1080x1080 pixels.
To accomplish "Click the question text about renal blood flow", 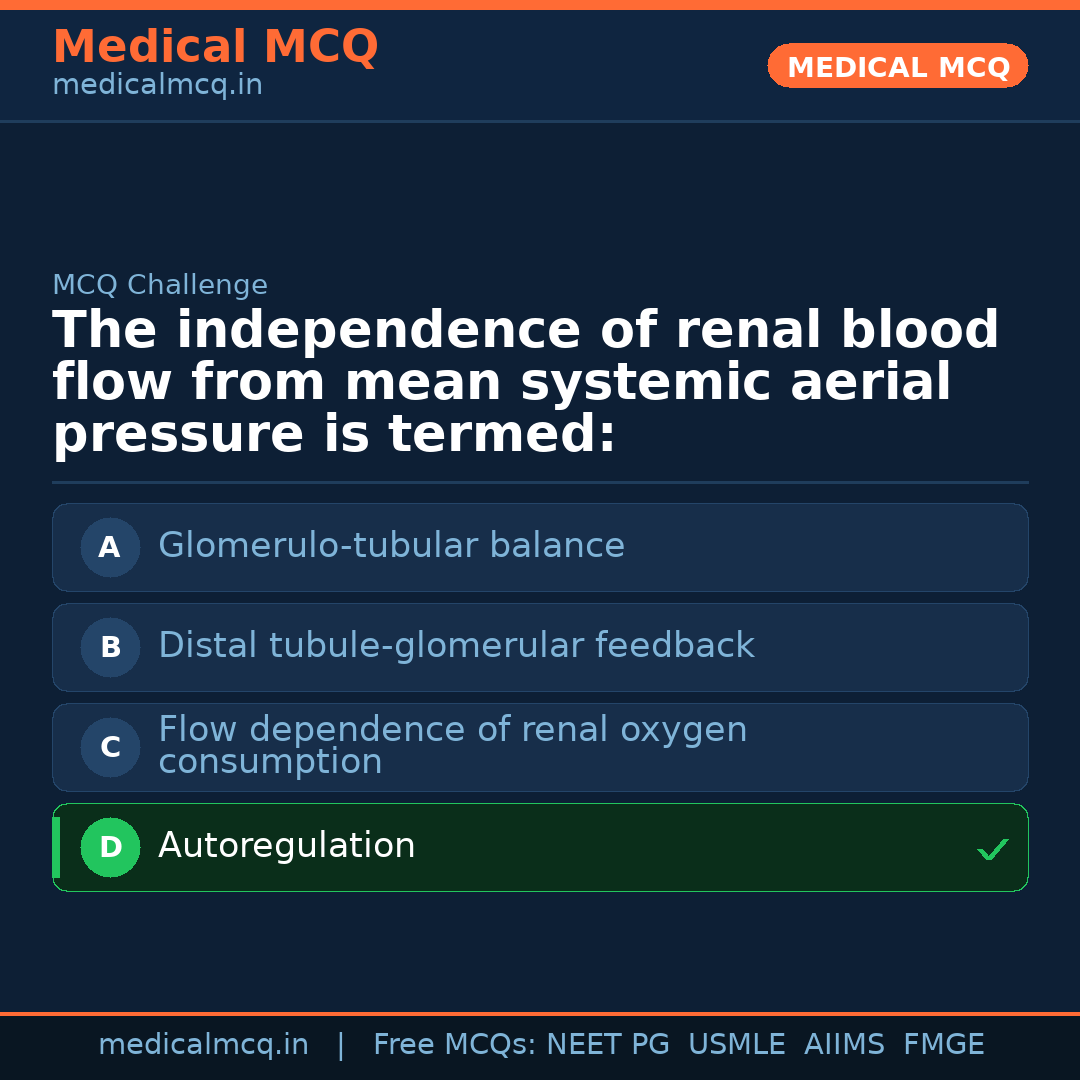I will [525, 383].
